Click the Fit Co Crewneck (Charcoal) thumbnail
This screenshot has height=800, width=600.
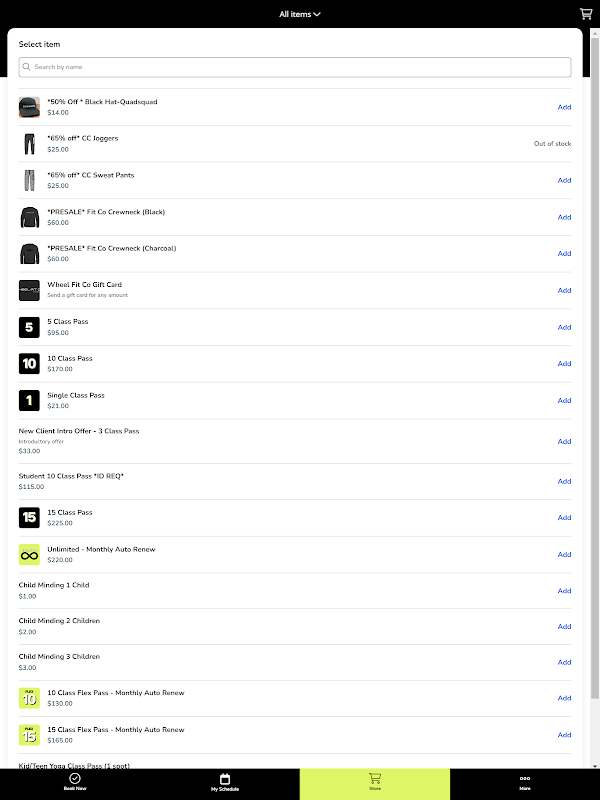(30, 254)
